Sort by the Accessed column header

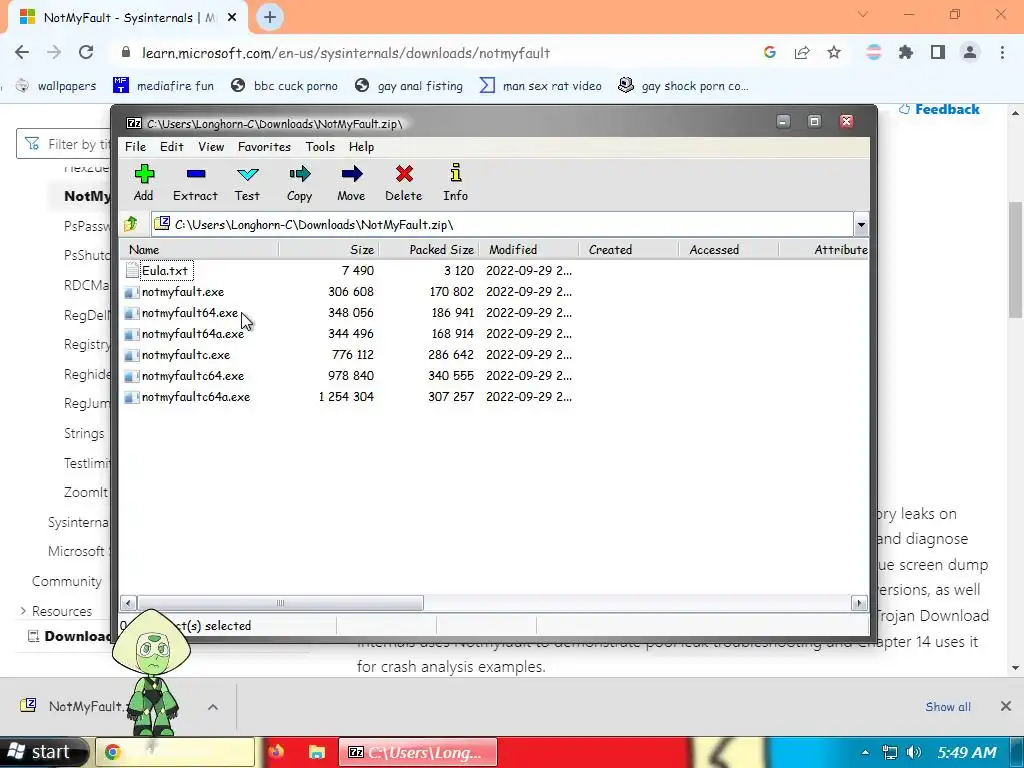coord(728,249)
